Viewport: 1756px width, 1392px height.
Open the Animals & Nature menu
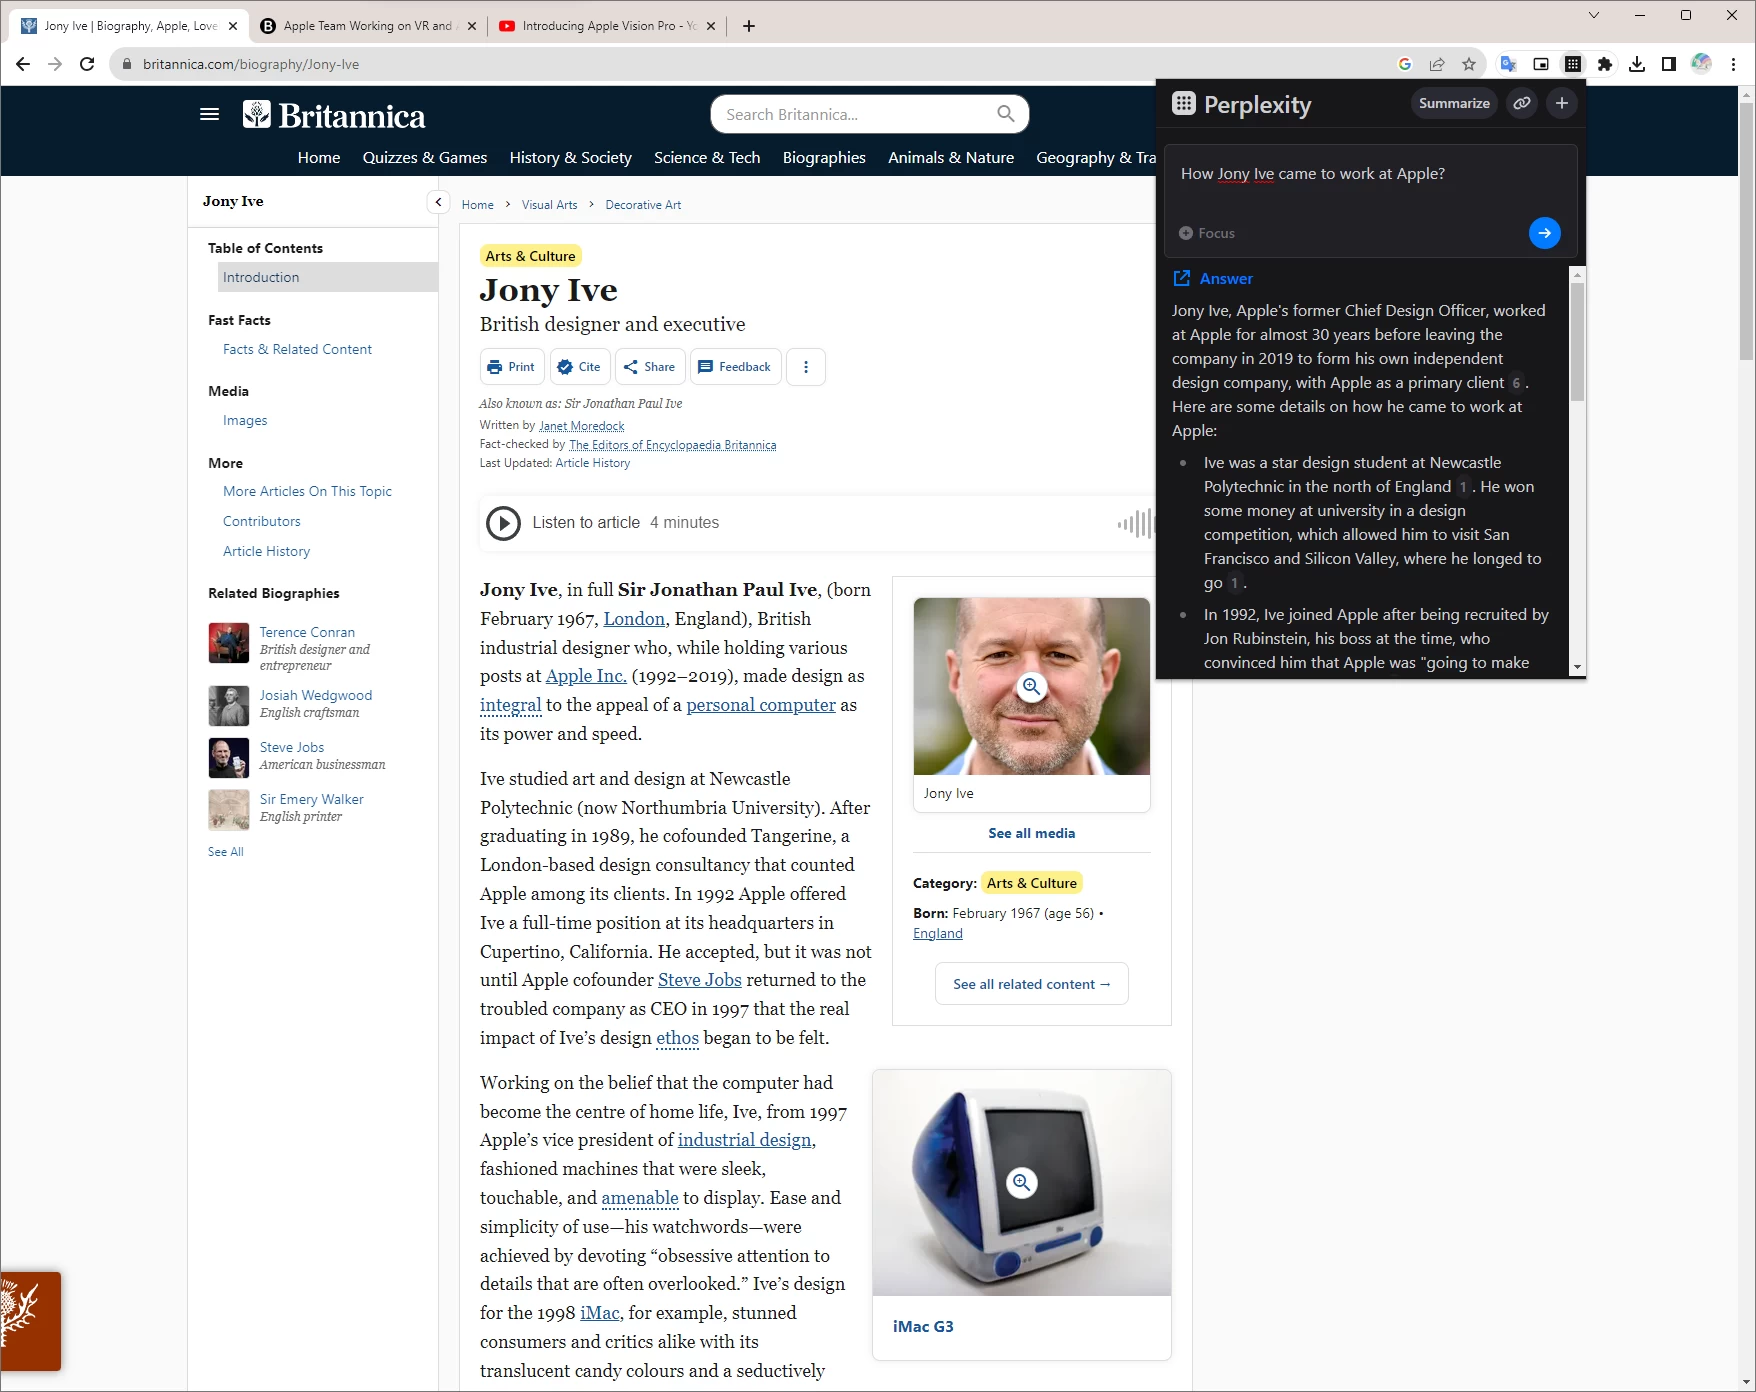pyautogui.click(x=951, y=158)
